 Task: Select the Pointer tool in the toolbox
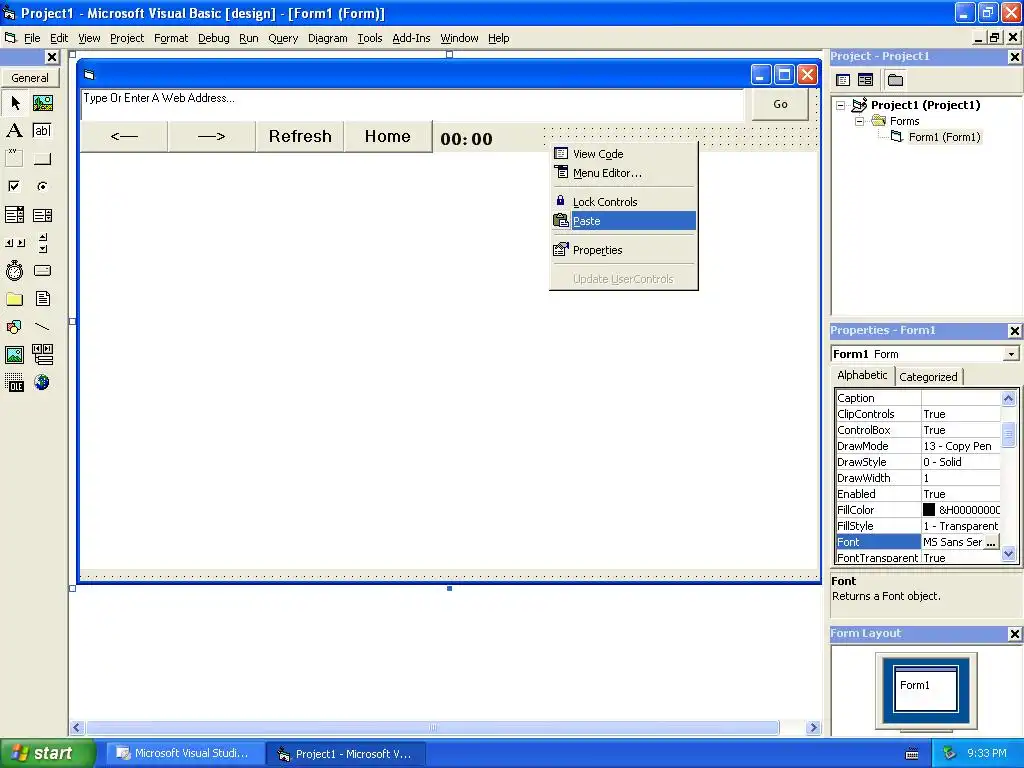pyautogui.click(x=15, y=103)
